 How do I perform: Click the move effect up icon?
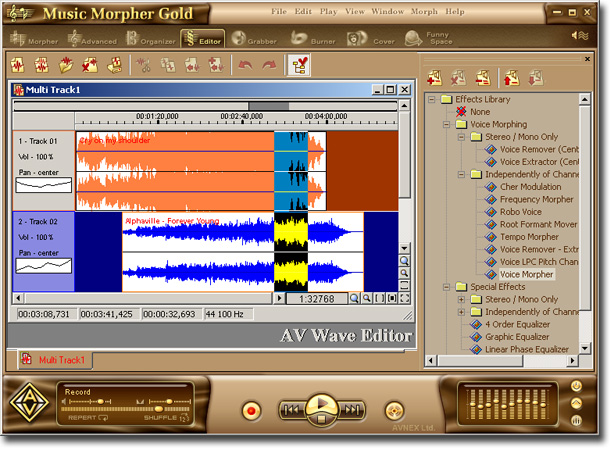(512, 78)
